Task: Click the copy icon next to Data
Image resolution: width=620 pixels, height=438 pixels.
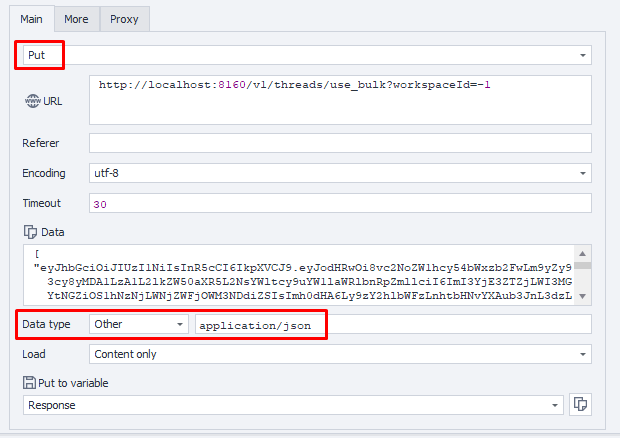Action: click(30, 231)
